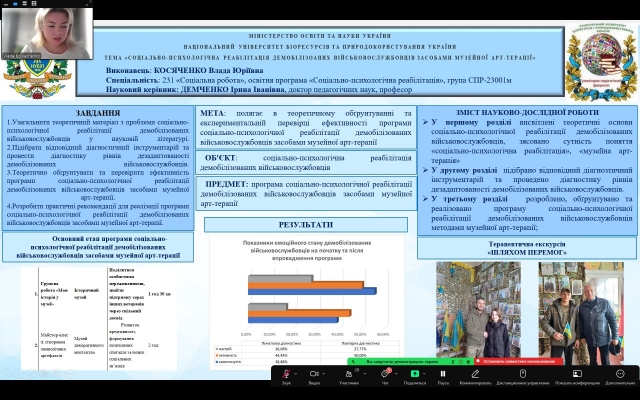Open the Участники participants panel

(348, 374)
